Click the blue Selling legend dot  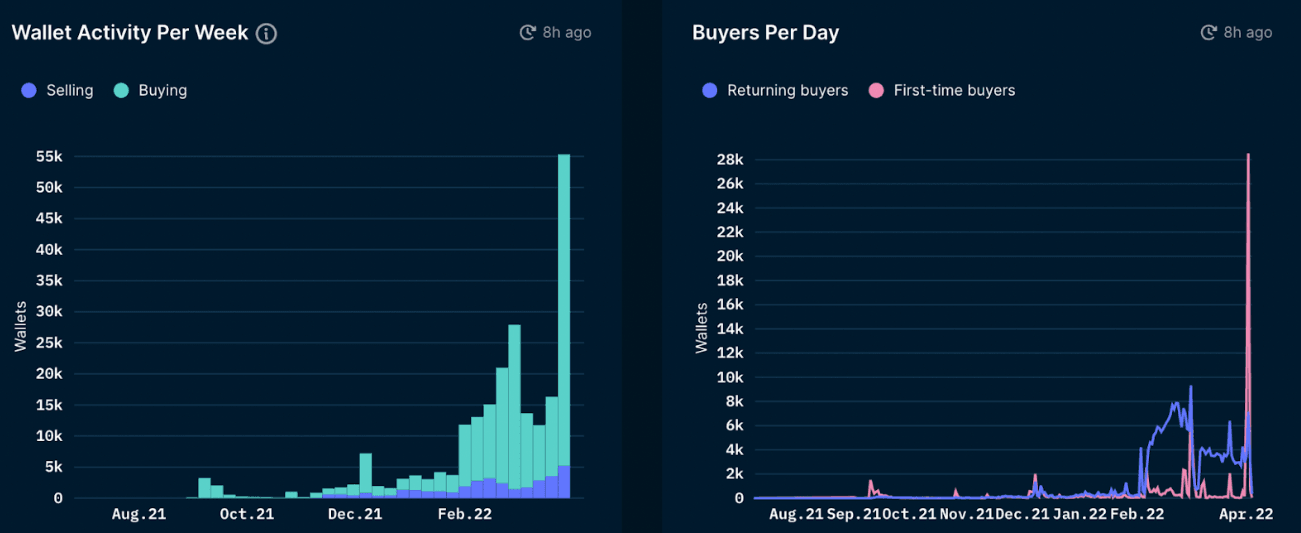pyautogui.click(x=29, y=90)
